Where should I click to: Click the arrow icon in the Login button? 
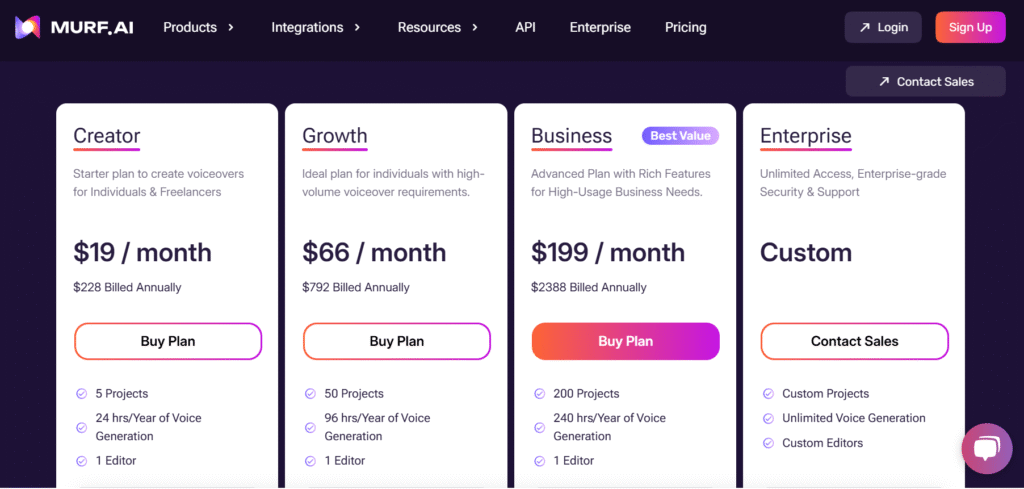tap(865, 27)
